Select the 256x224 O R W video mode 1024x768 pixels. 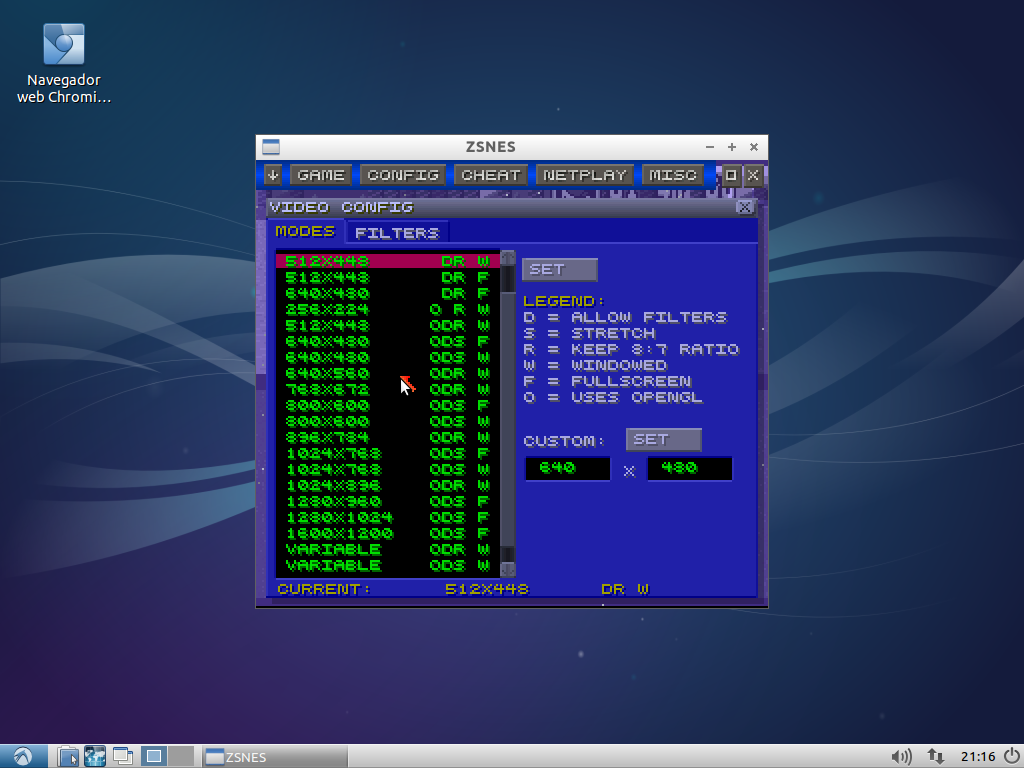387,309
